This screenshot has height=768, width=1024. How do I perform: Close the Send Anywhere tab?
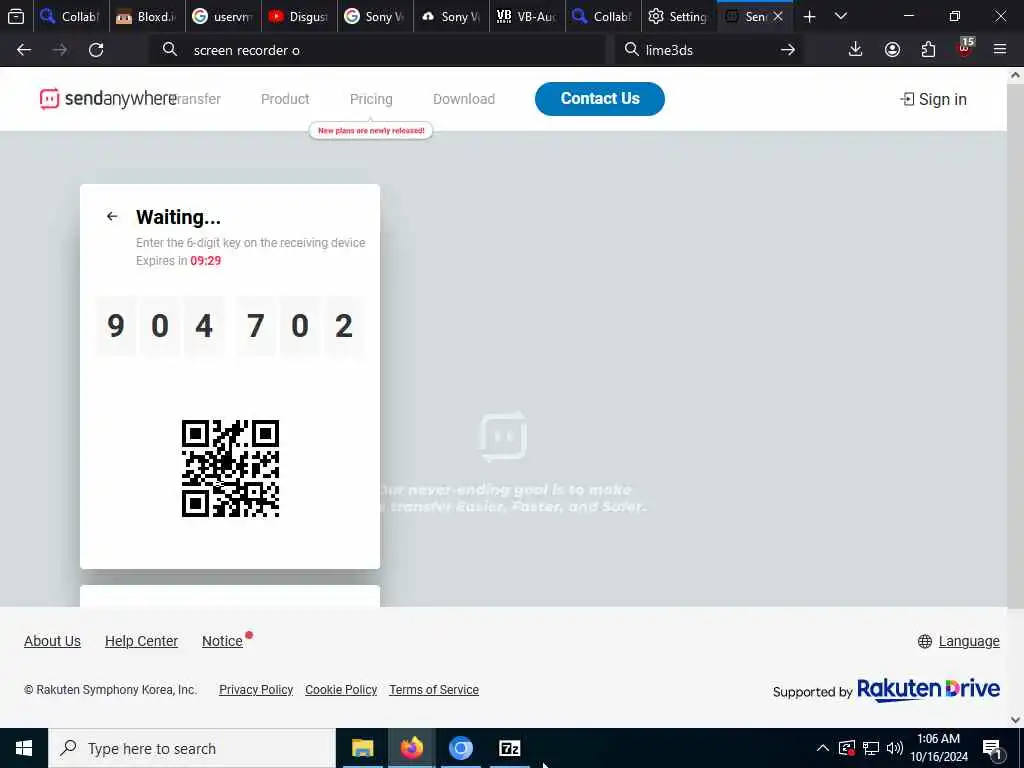[778, 17]
